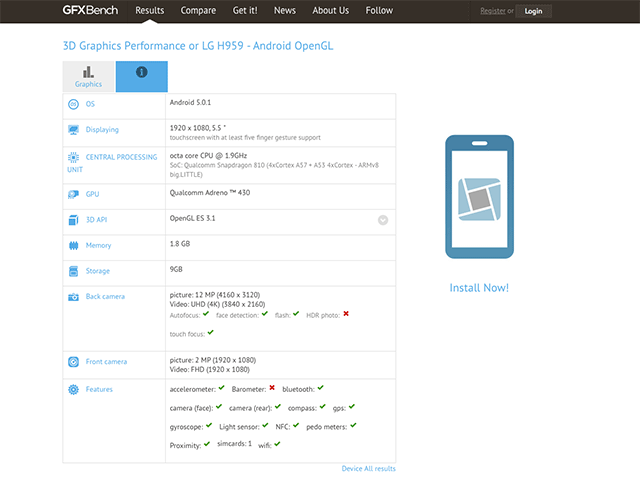Screen dimensions: 640x480
Task: Click the Storage drive icon
Action: coord(73,271)
